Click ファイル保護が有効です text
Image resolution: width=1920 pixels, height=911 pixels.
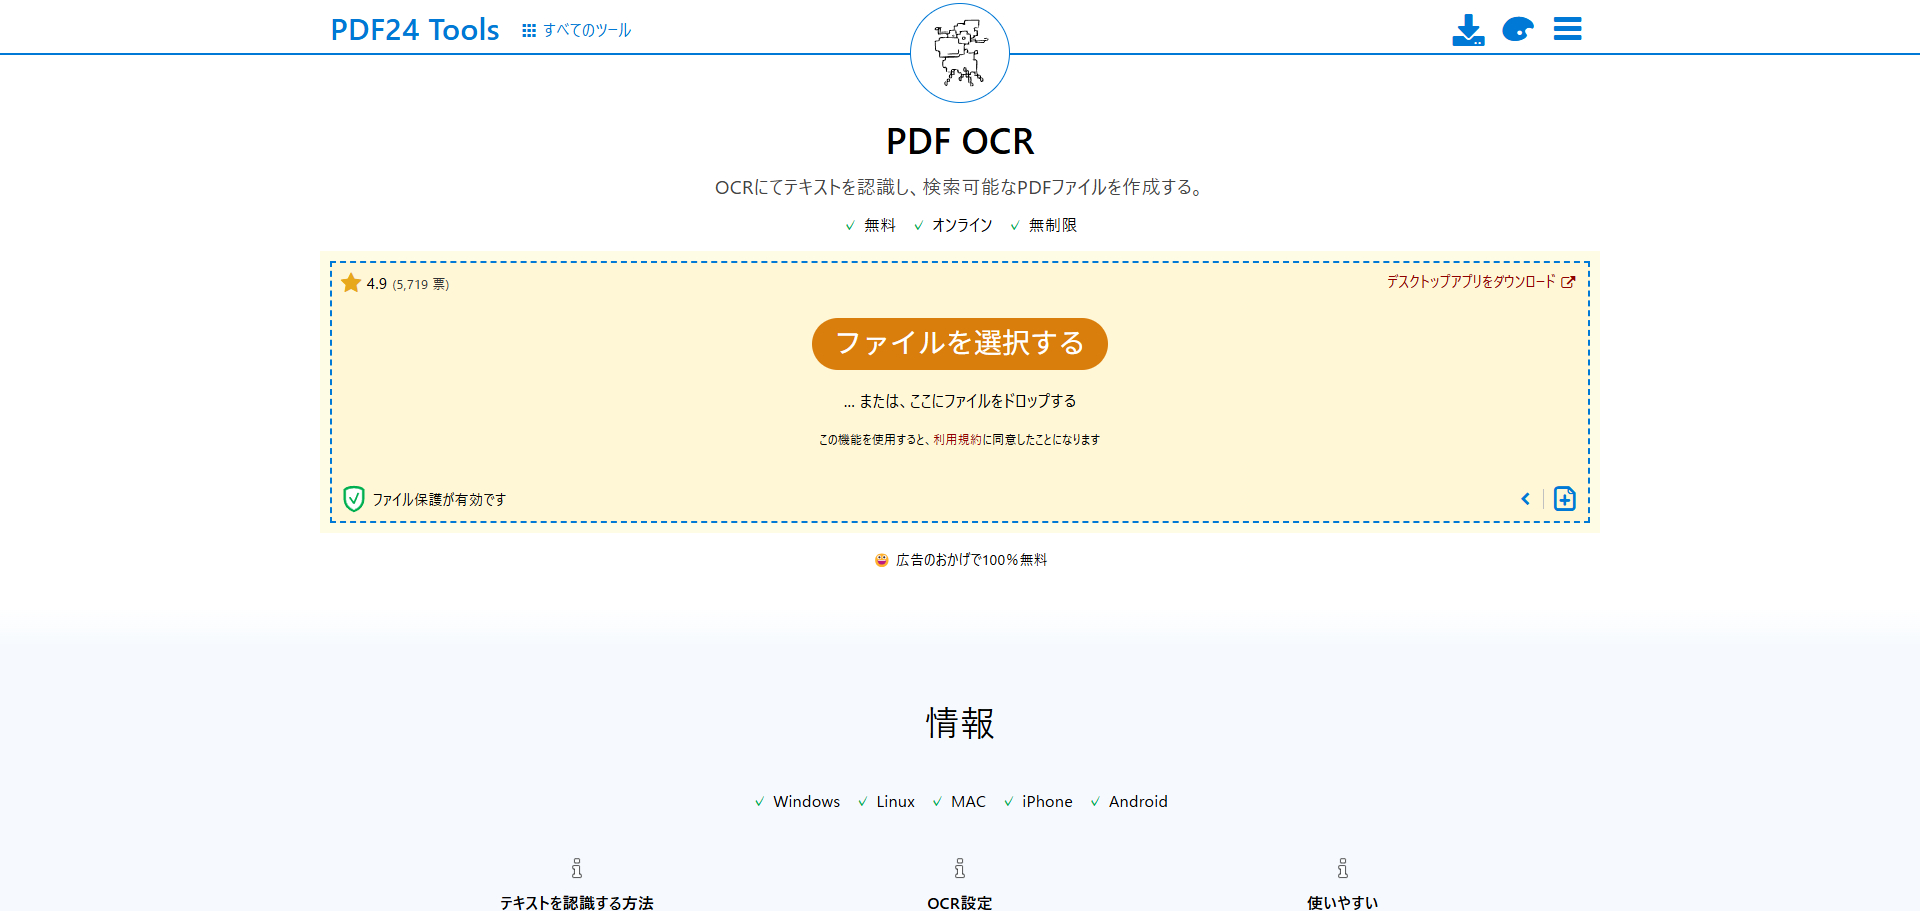click(x=439, y=500)
